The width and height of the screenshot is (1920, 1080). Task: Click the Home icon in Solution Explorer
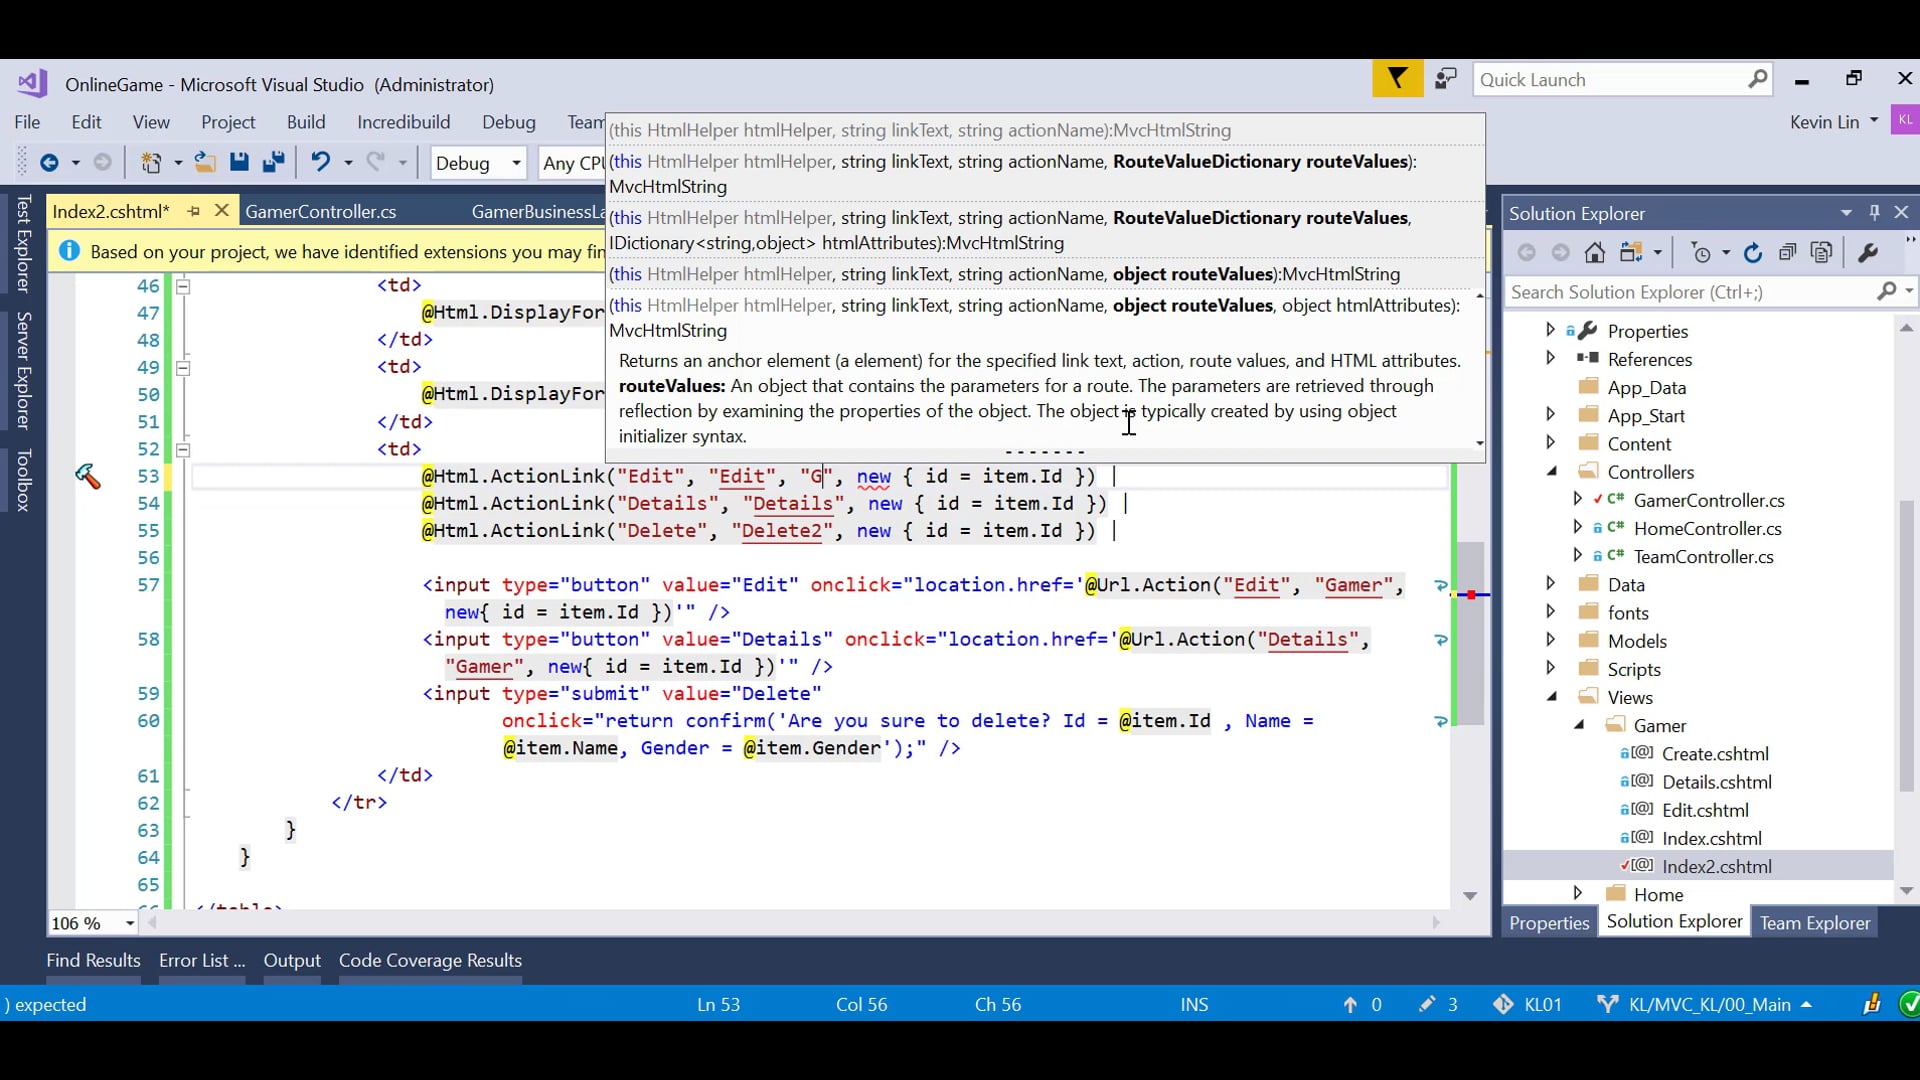click(1594, 253)
